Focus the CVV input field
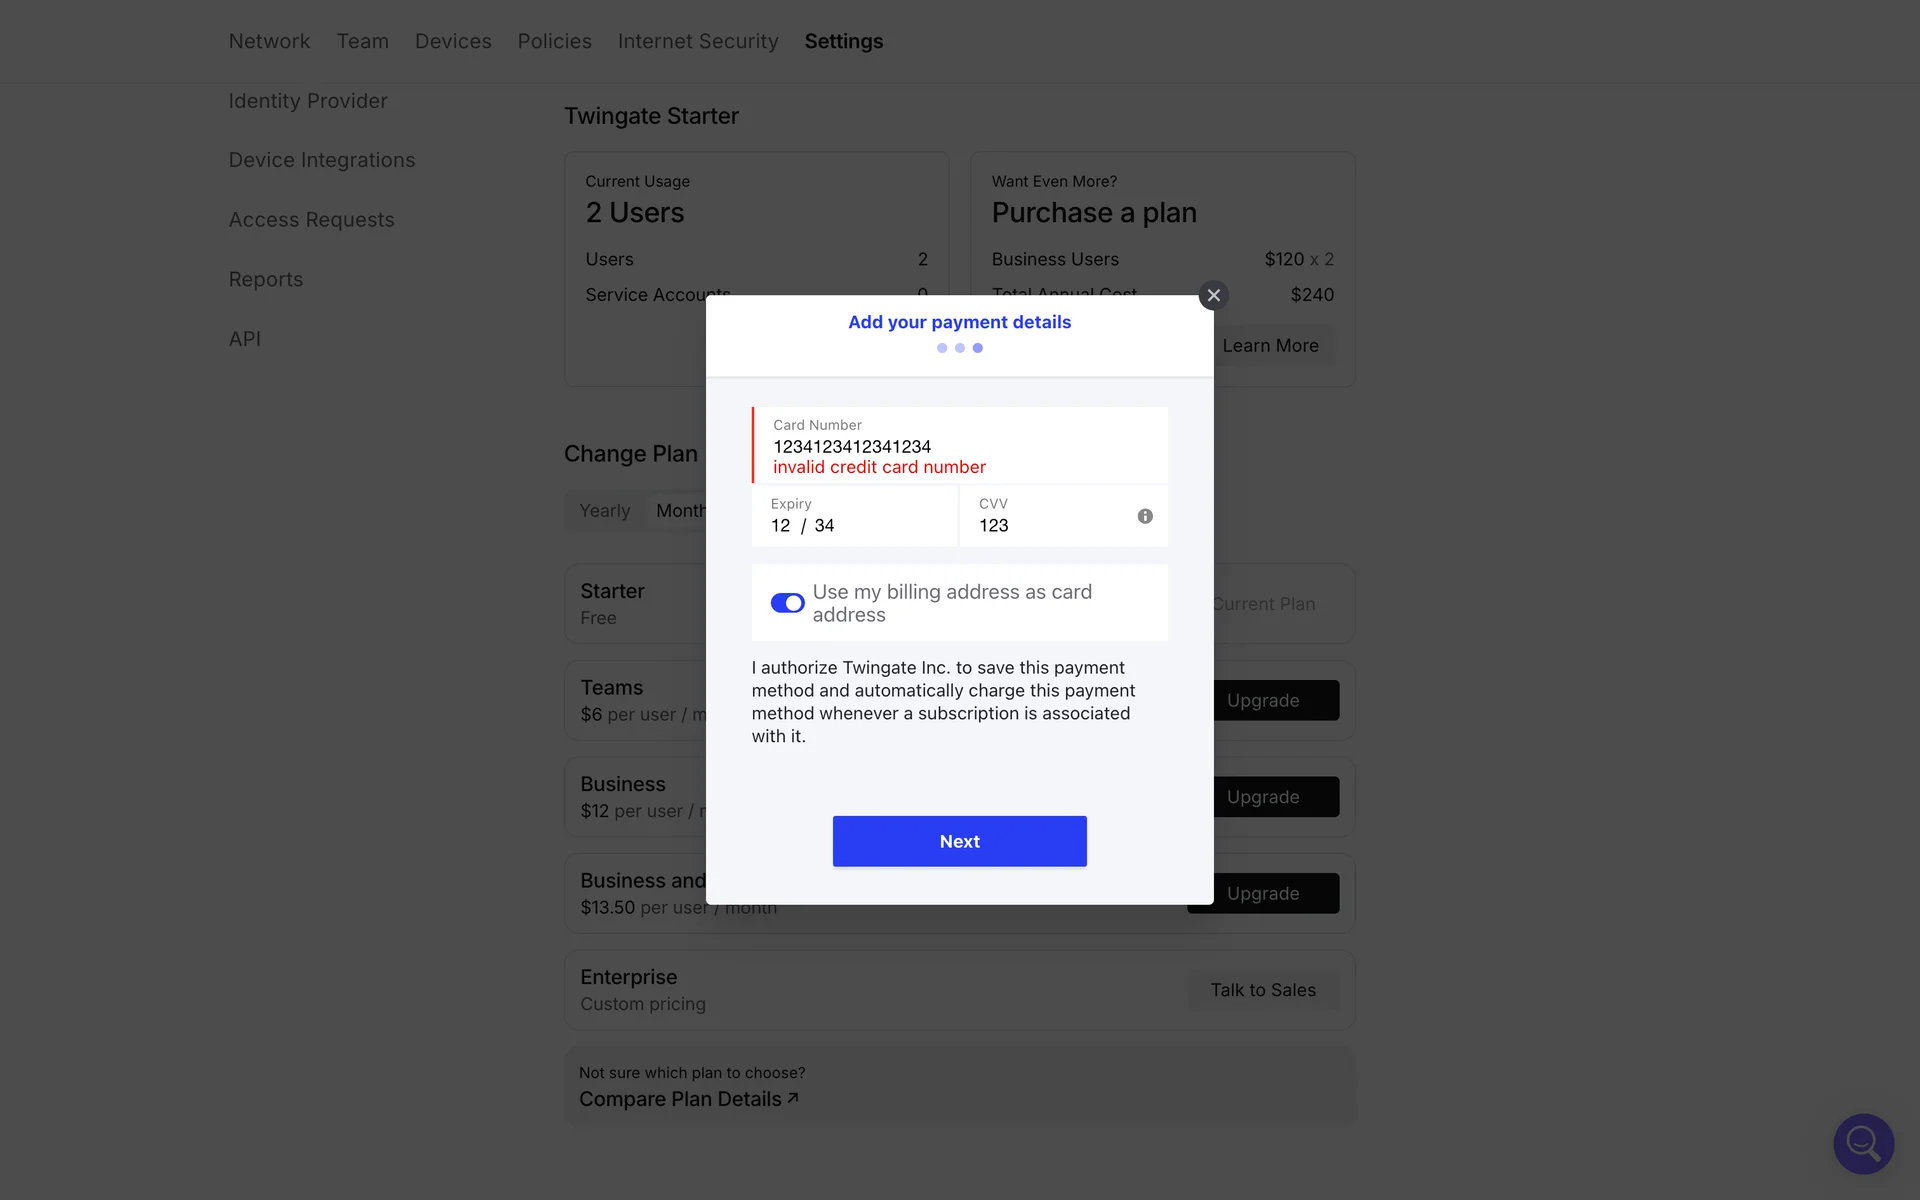1920x1200 pixels. (1050, 525)
